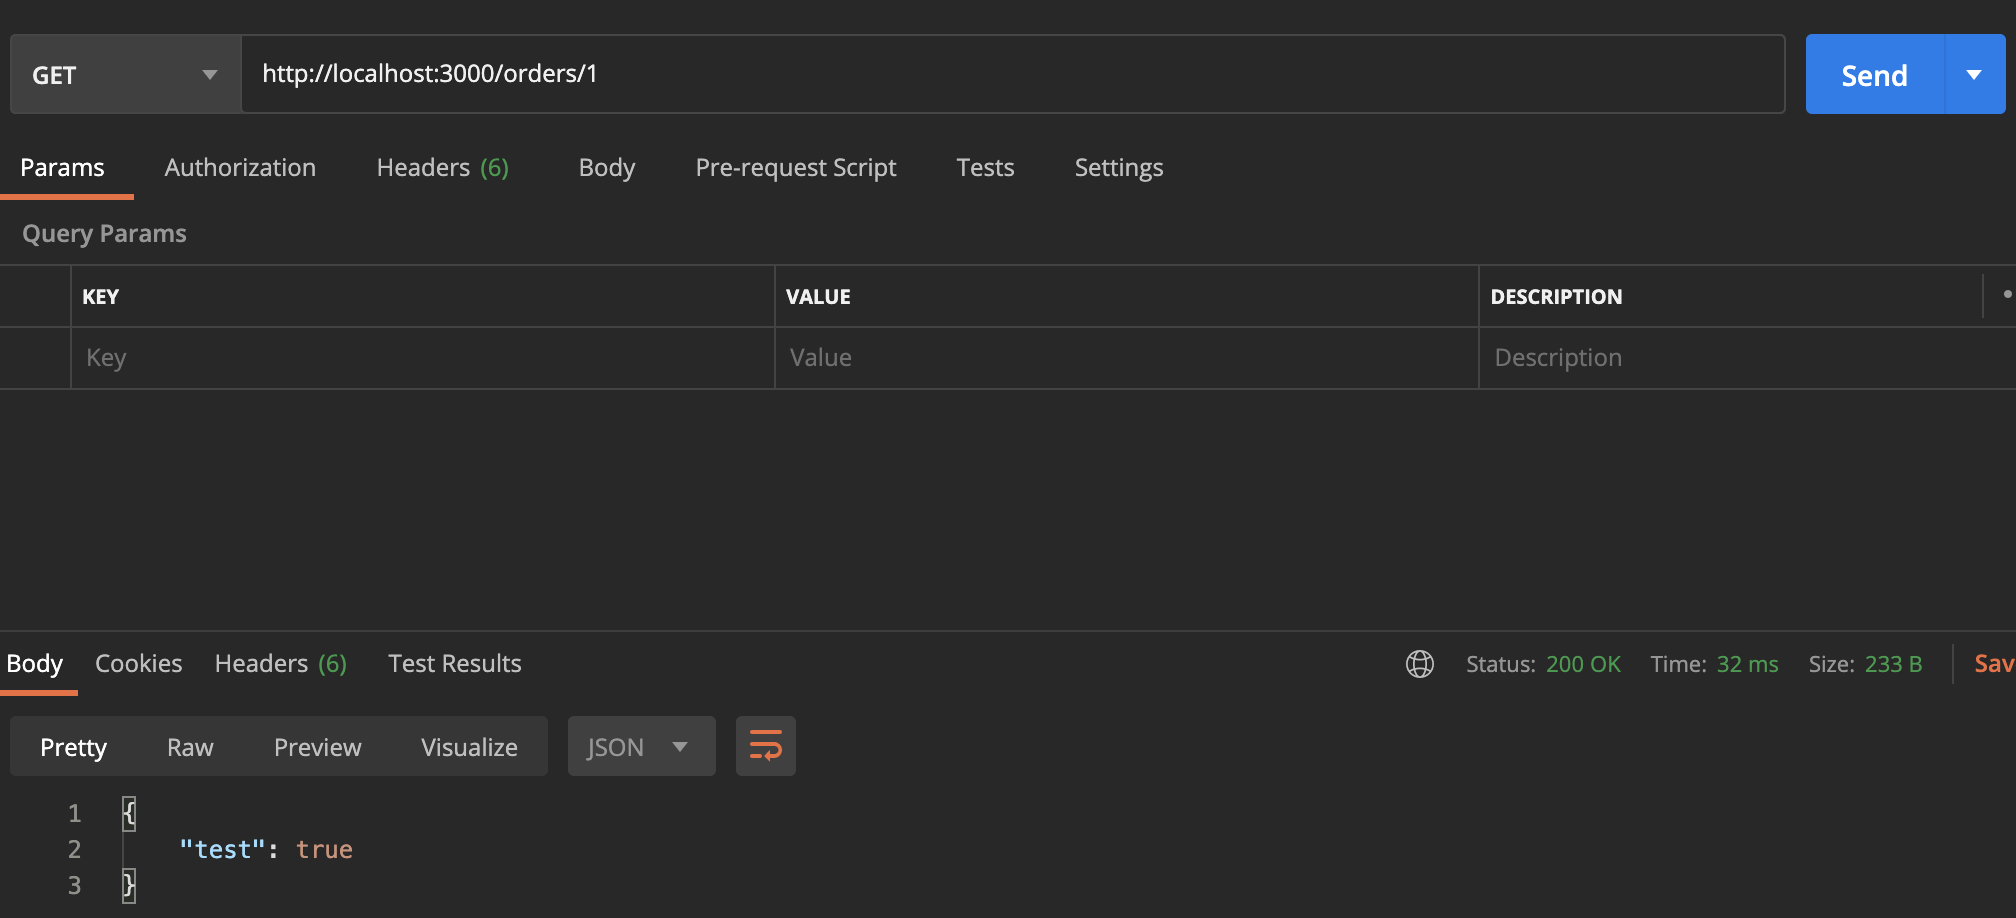
Task: Expand the Send options arrow
Action: [1974, 75]
